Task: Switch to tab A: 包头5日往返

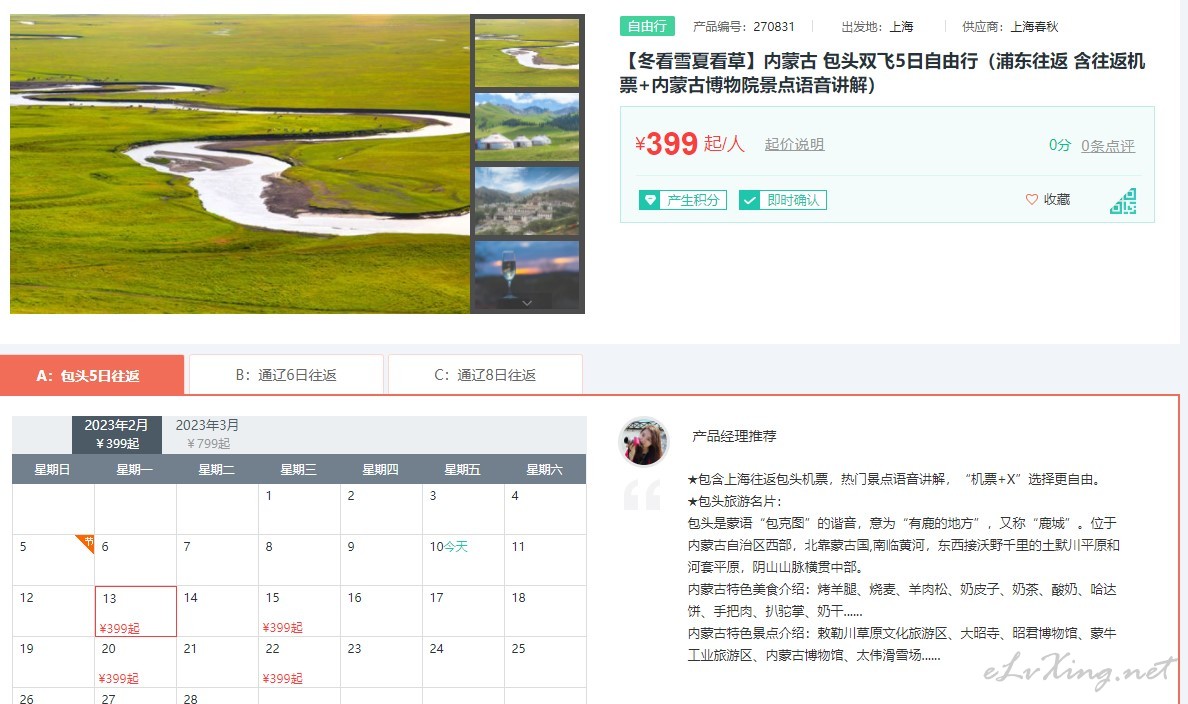Action: [92, 375]
